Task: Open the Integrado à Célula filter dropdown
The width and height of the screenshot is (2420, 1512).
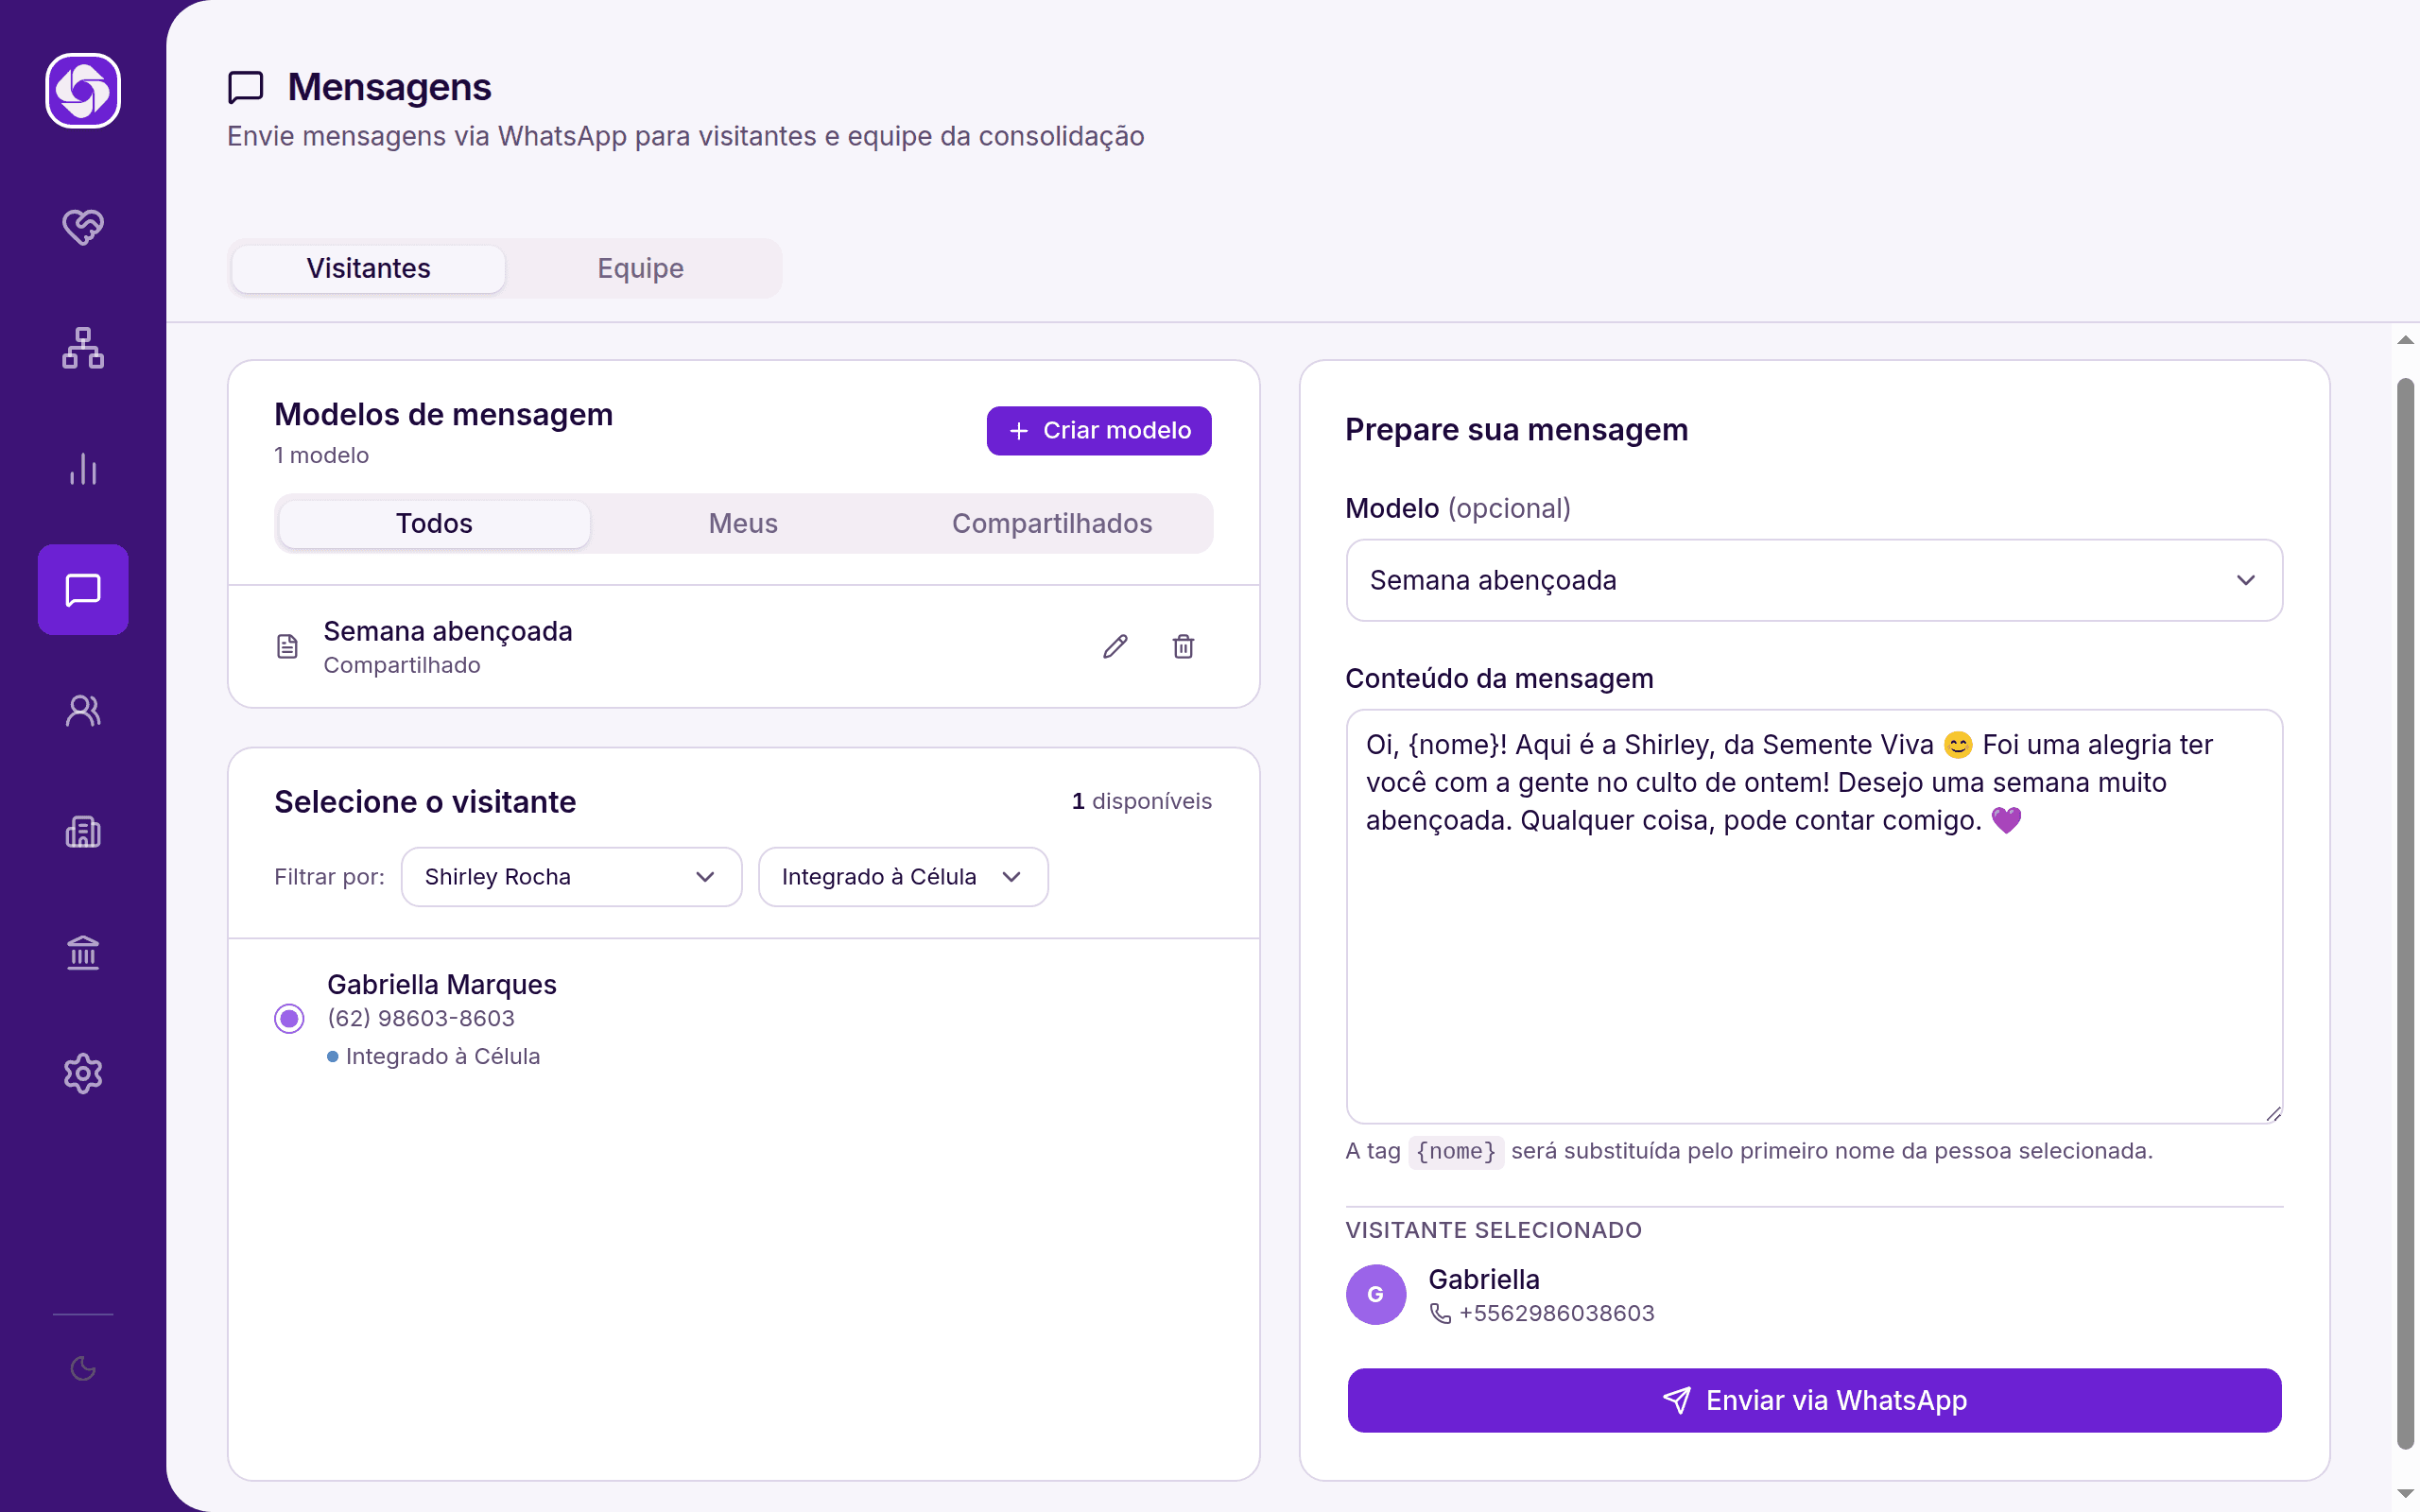Action: point(903,877)
